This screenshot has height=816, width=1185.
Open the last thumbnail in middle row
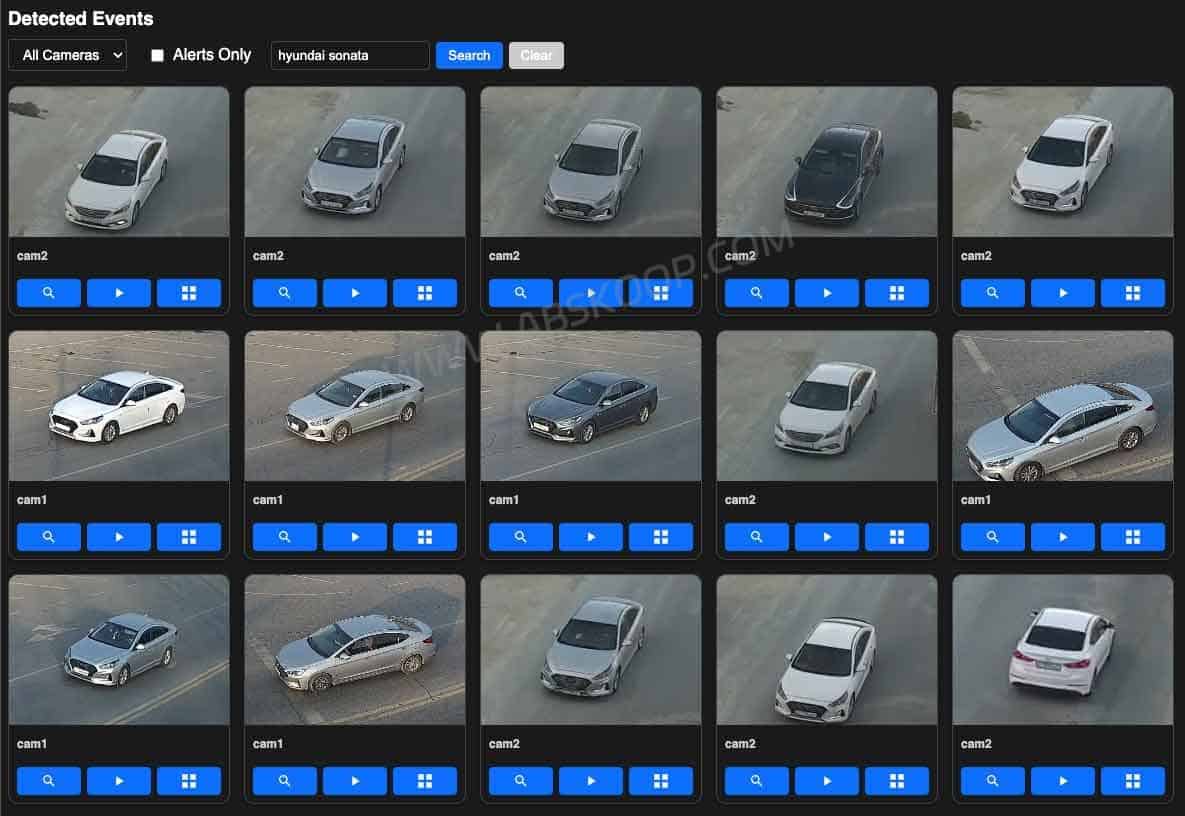coord(1063,406)
